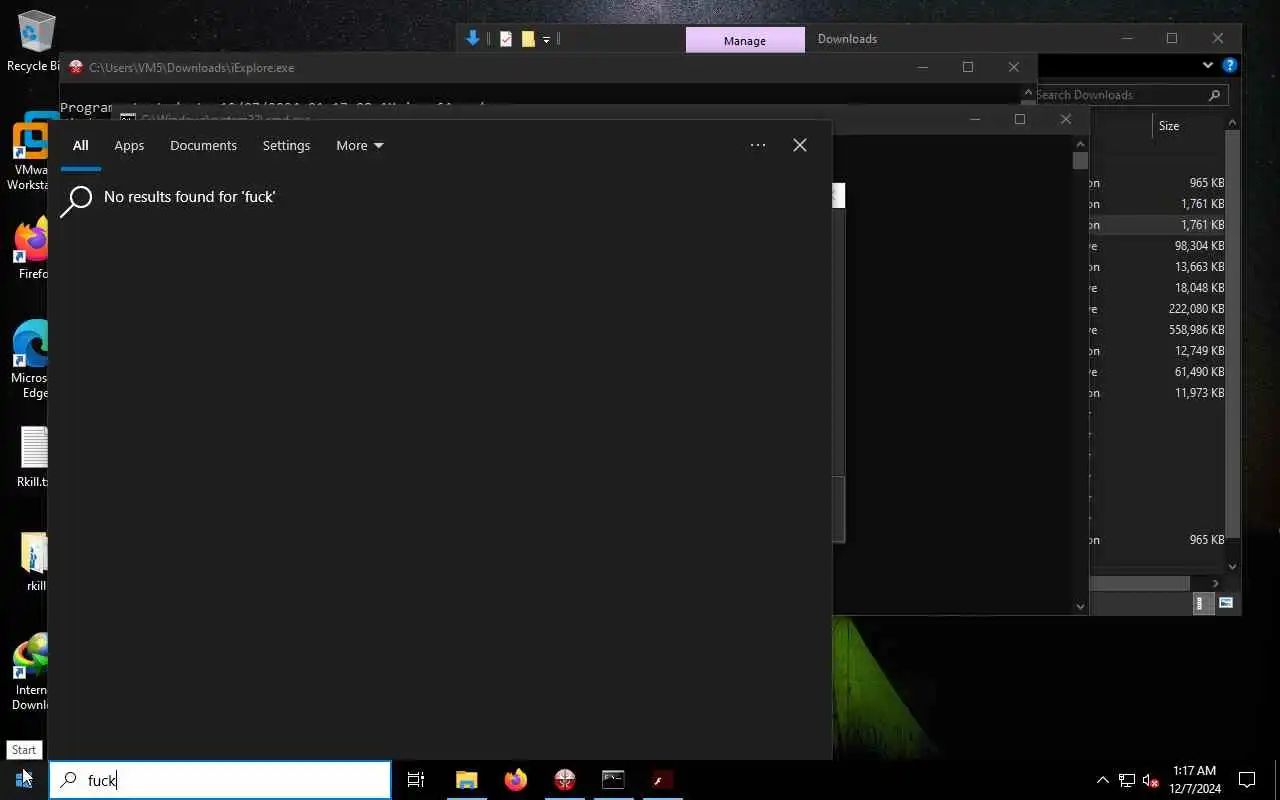Open the Action Center notifications icon
The width and height of the screenshot is (1280, 800).
coord(1247,780)
